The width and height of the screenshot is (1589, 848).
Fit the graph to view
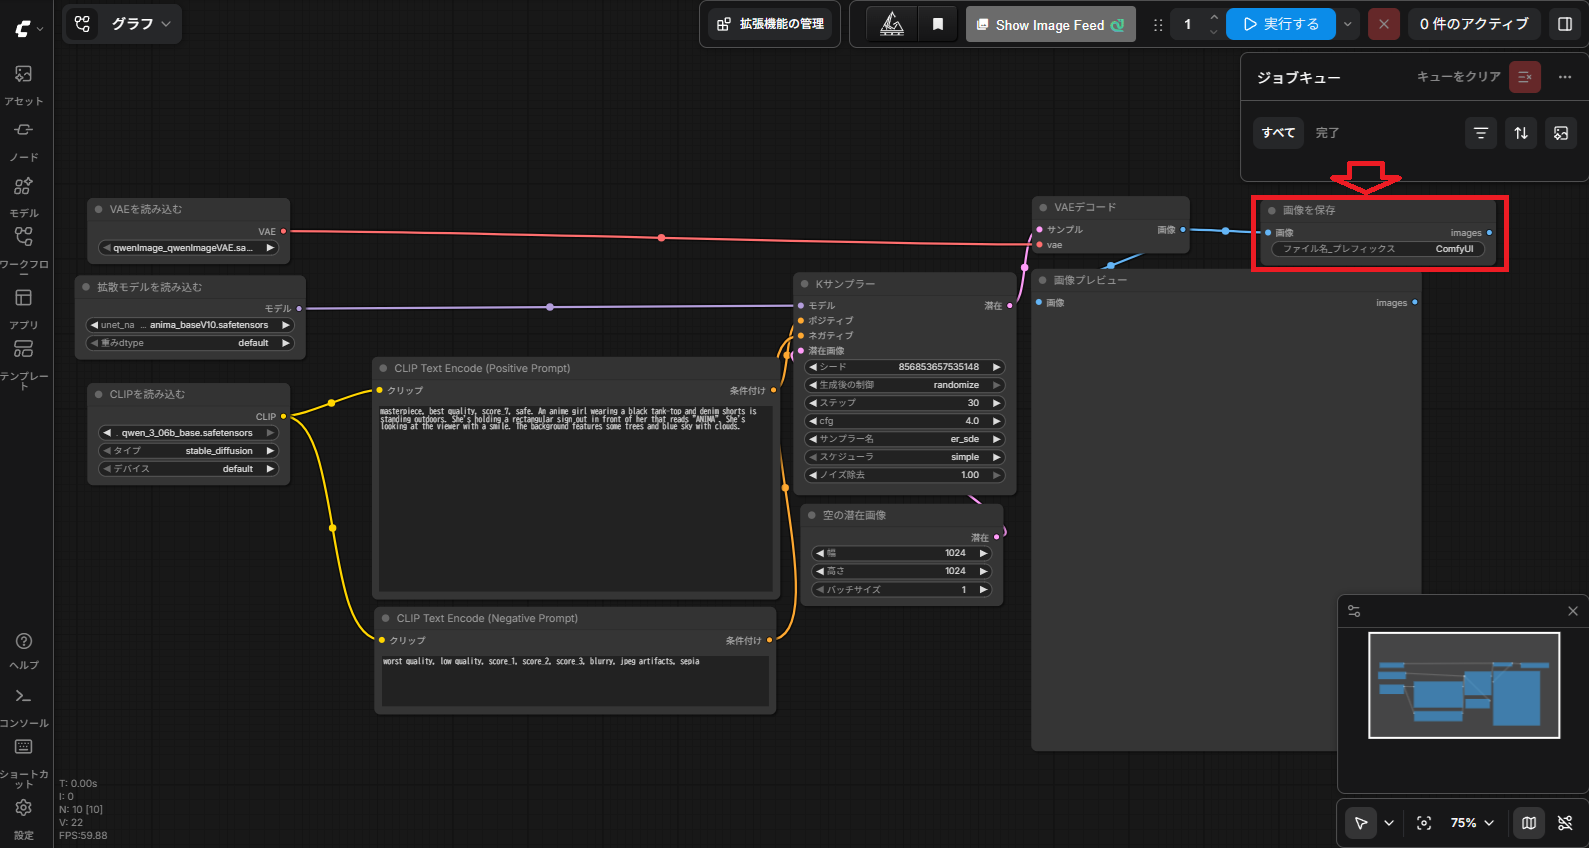click(x=1424, y=823)
